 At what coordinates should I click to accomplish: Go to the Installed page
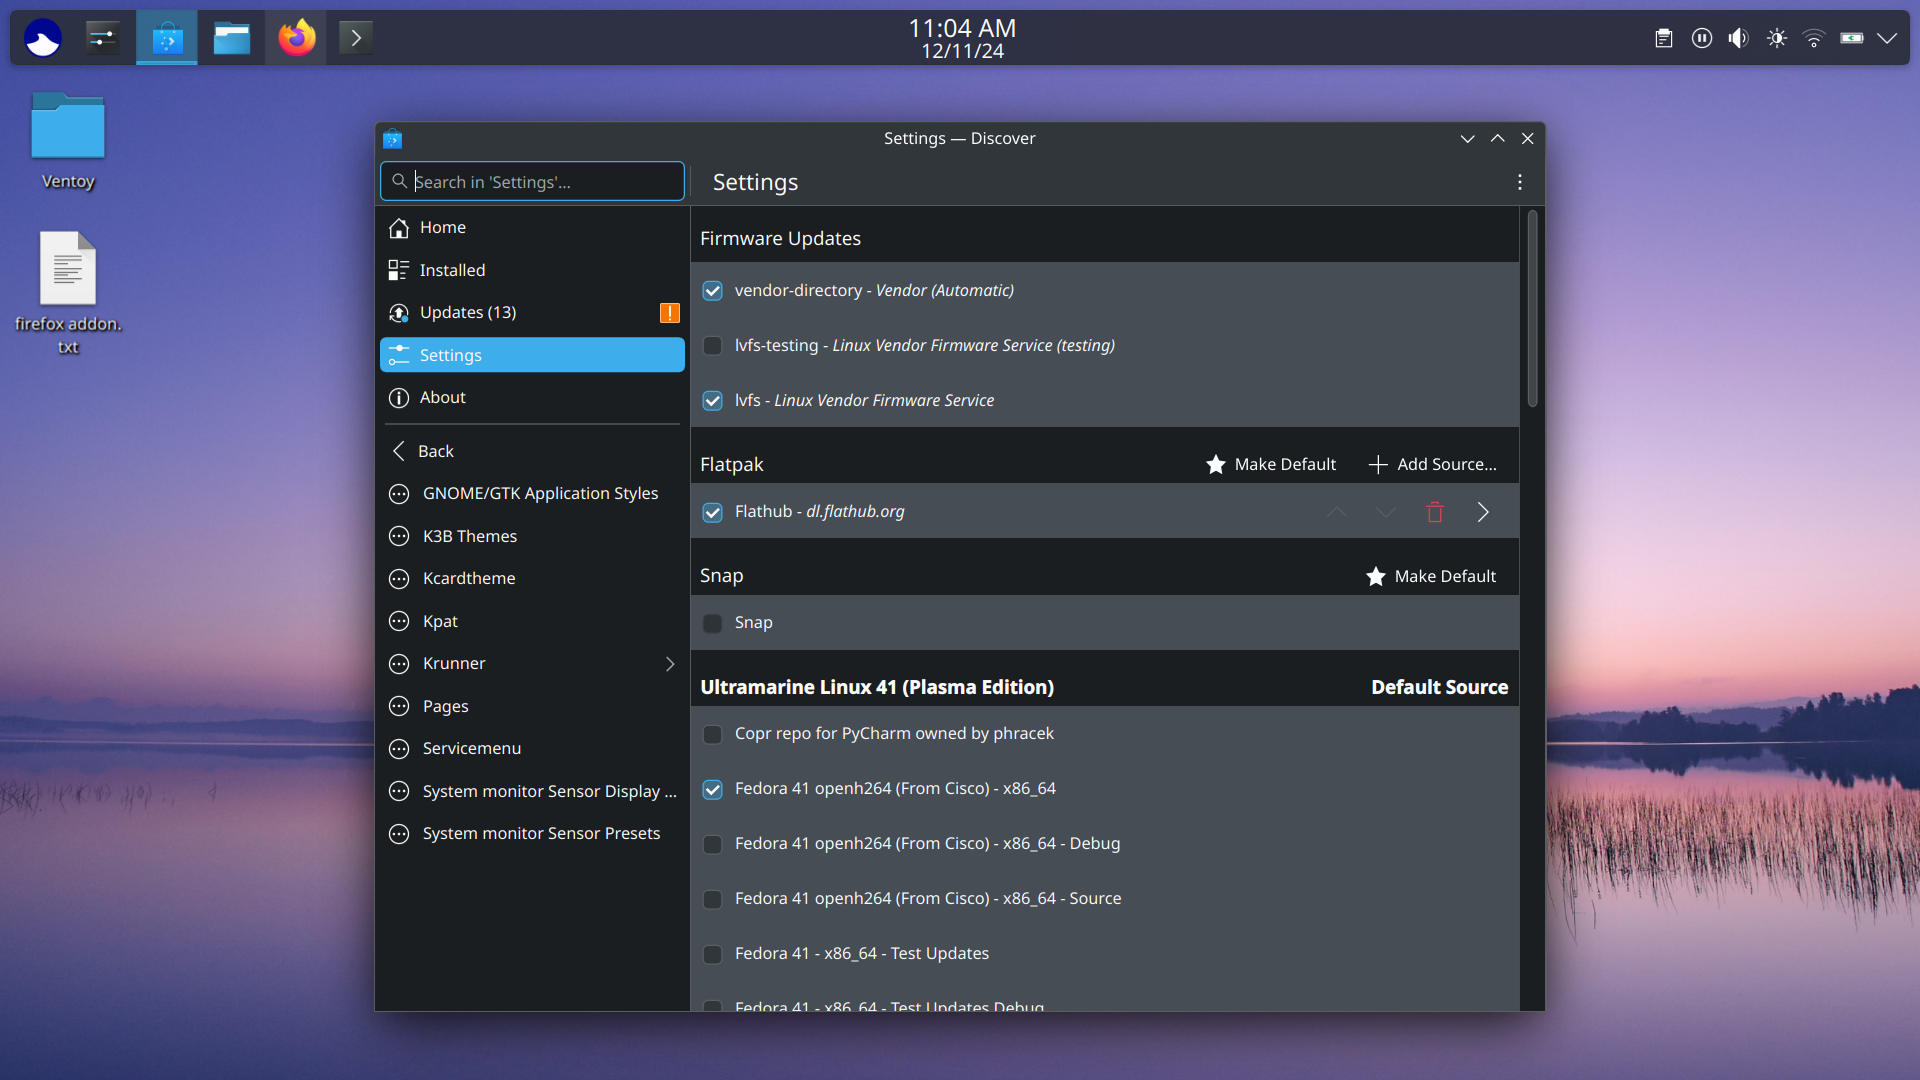tap(452, 270)
